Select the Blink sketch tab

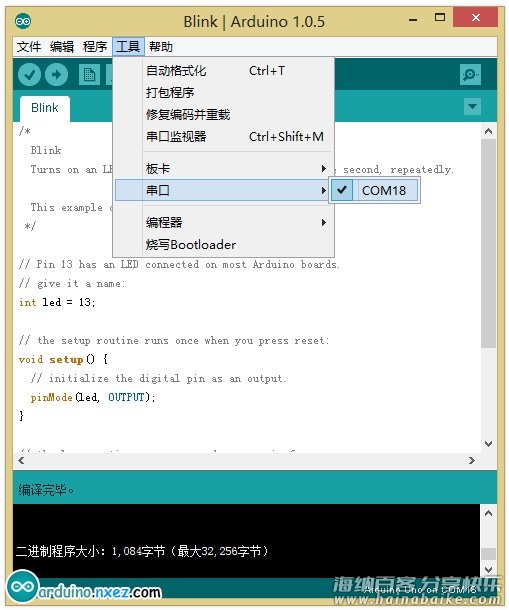(x=45, y=108)
